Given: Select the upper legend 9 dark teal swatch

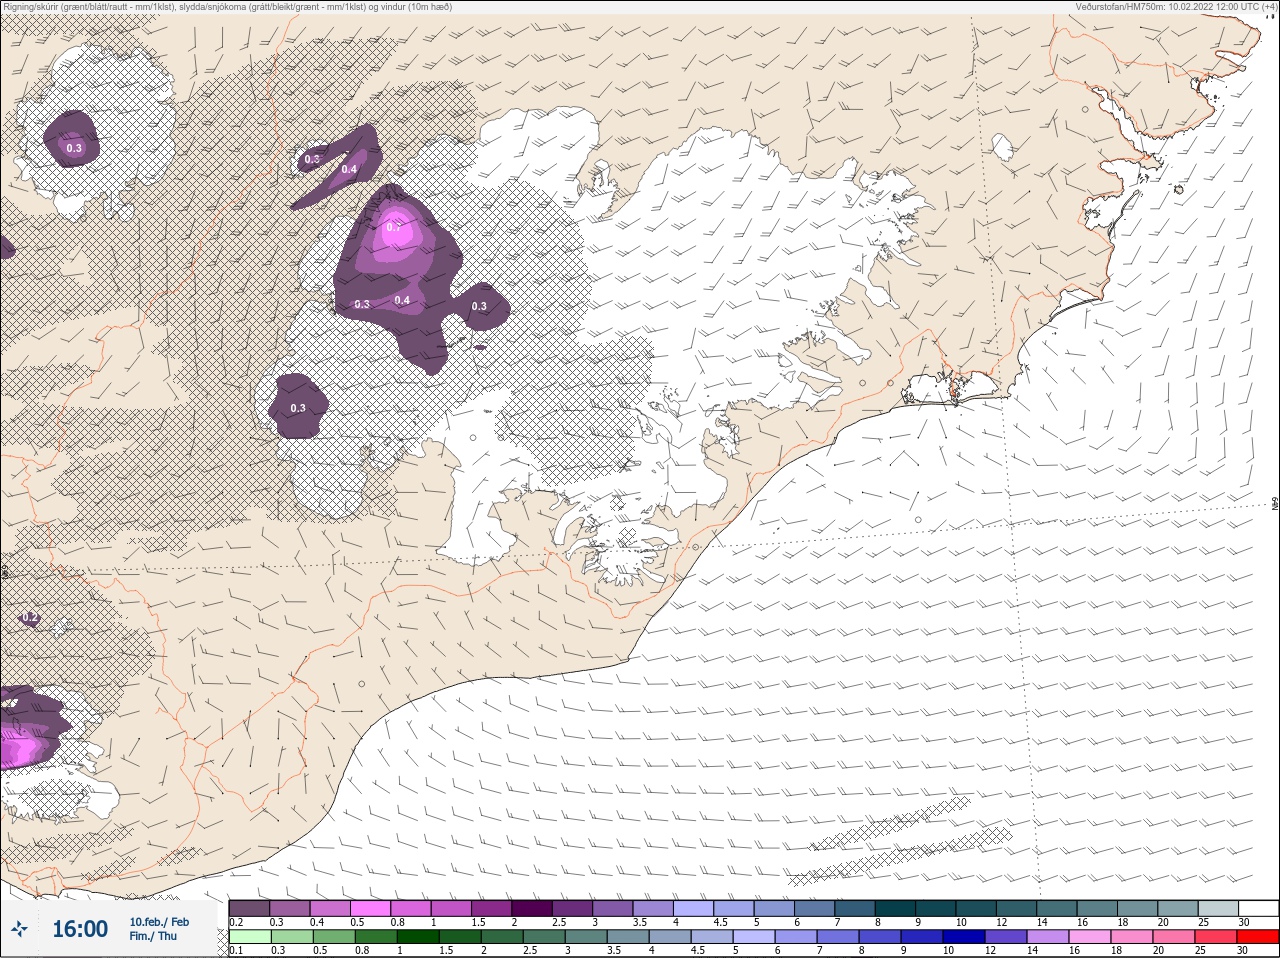Looking at the screenshot, I should pyautogui.click(x=935, y=908).
